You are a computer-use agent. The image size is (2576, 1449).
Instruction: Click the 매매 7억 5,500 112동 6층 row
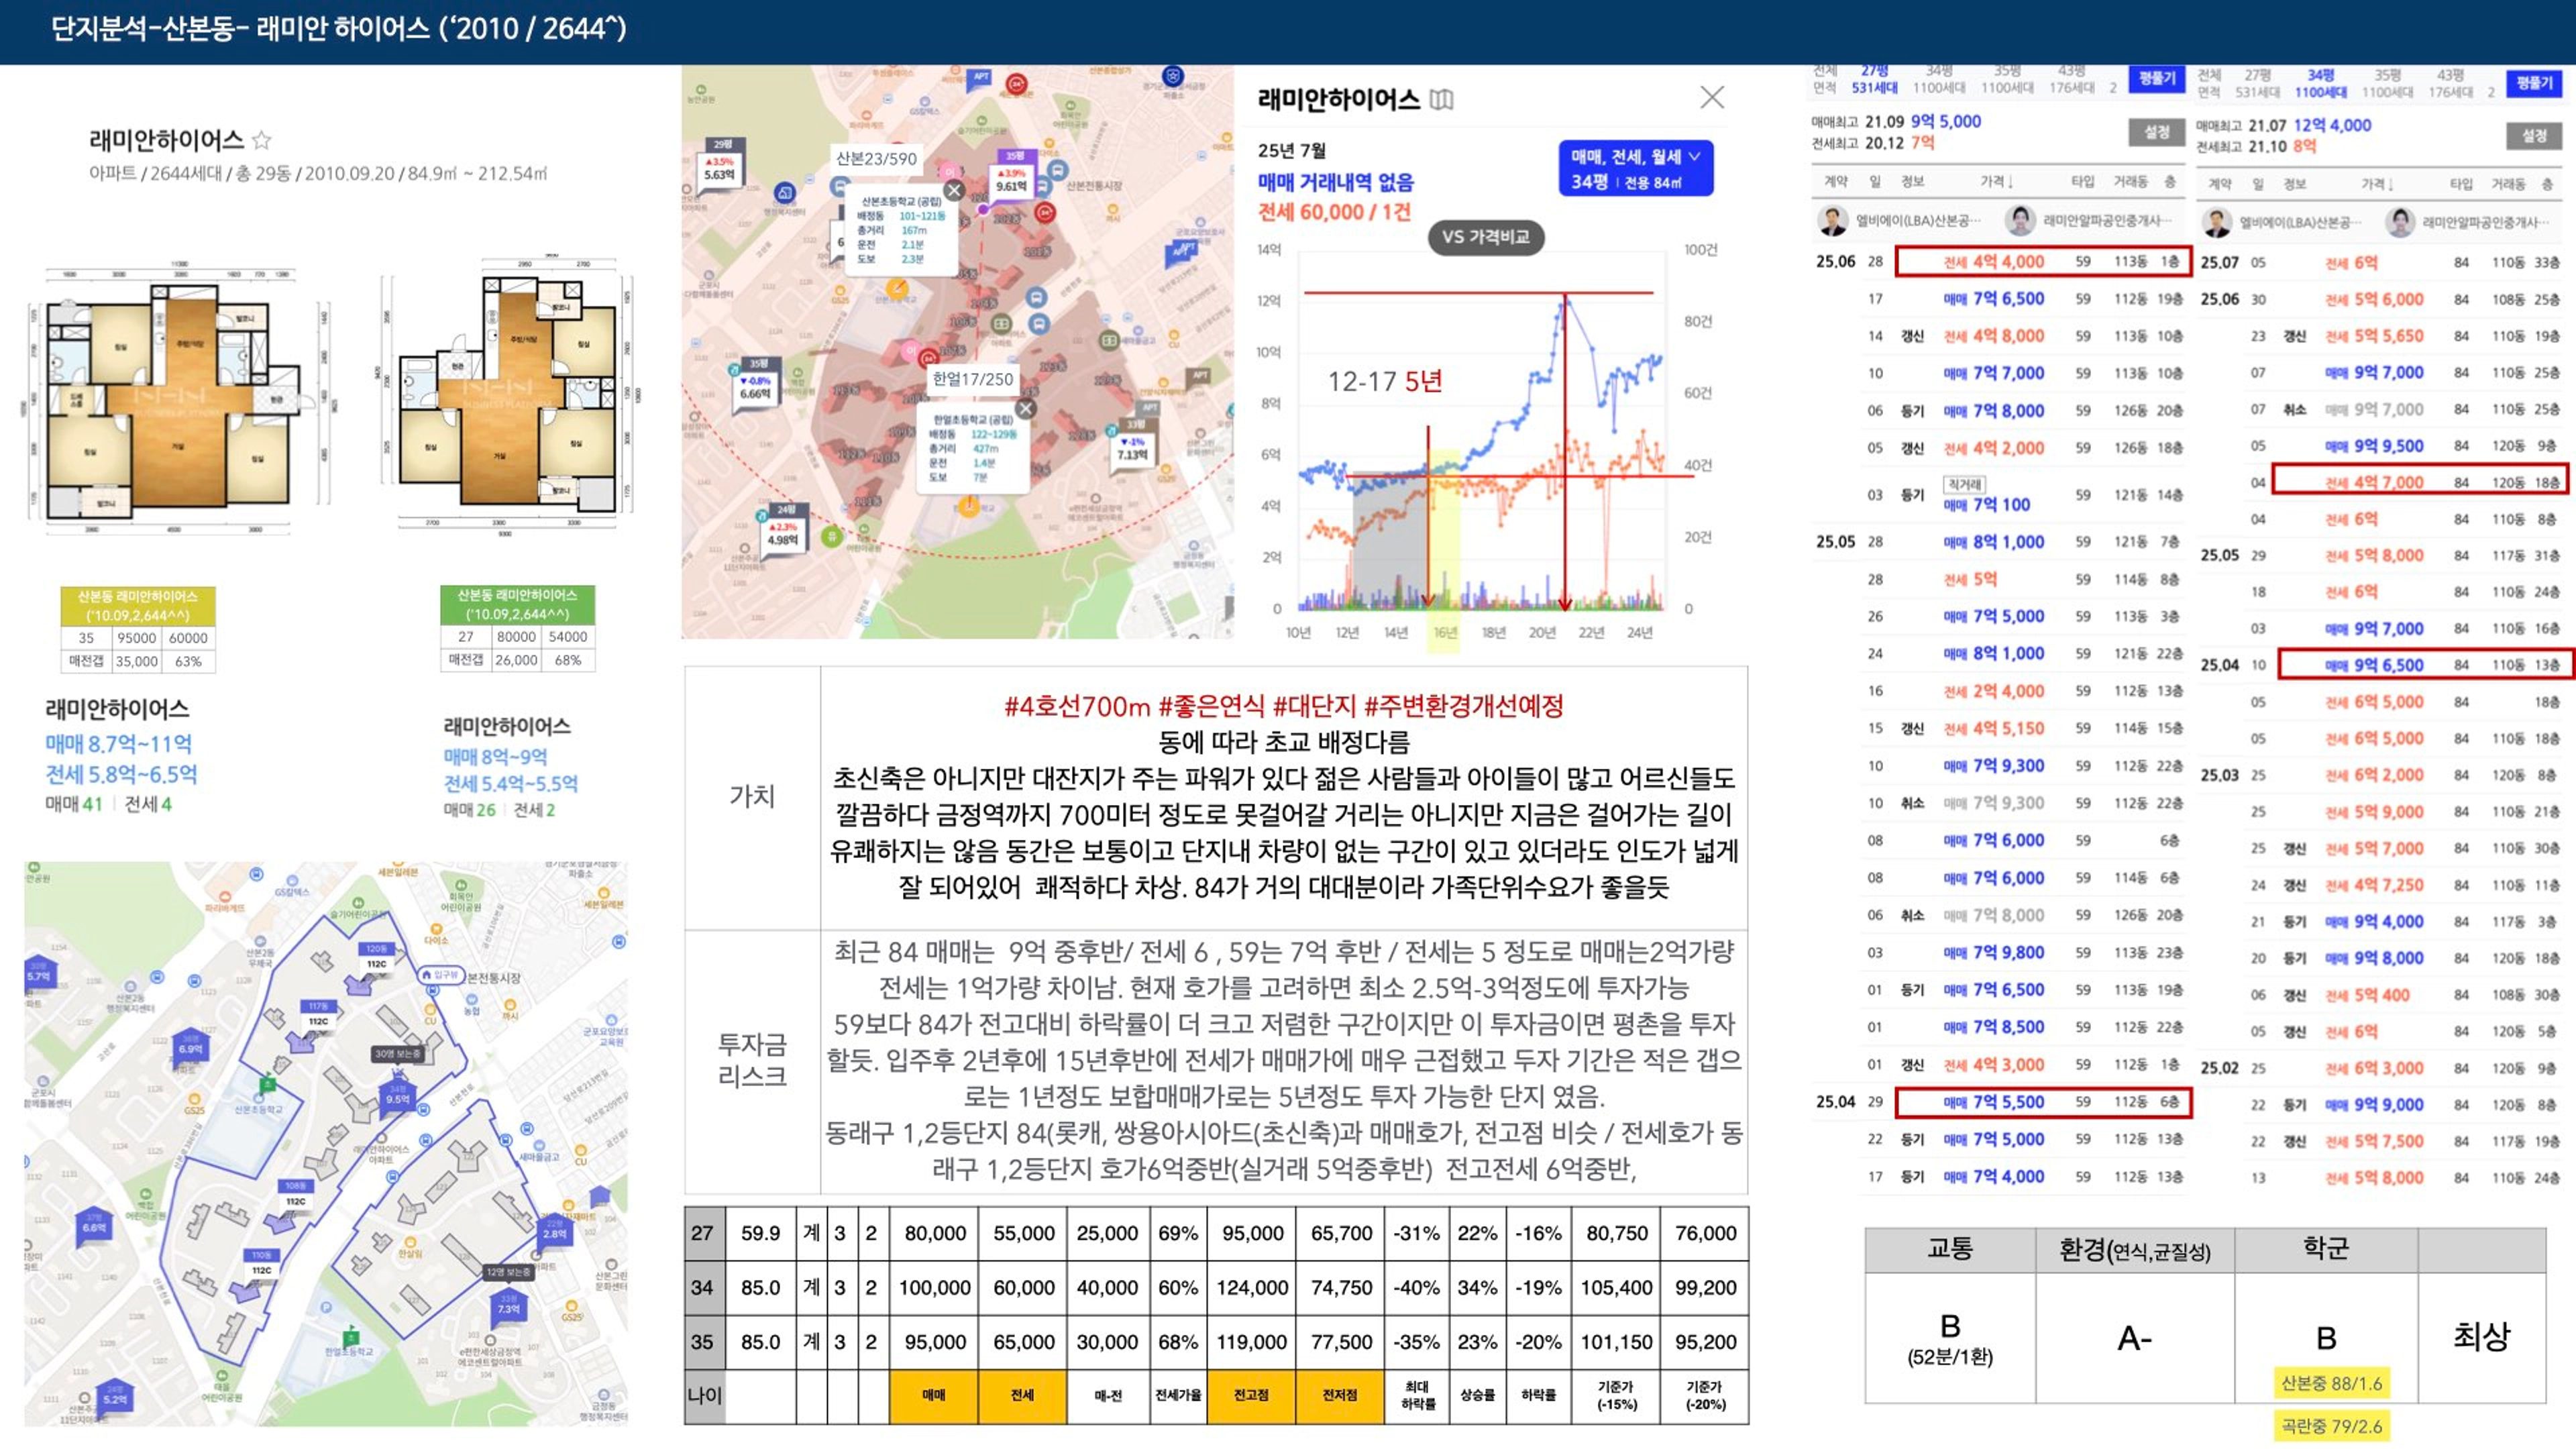tap(2043, 1102)
